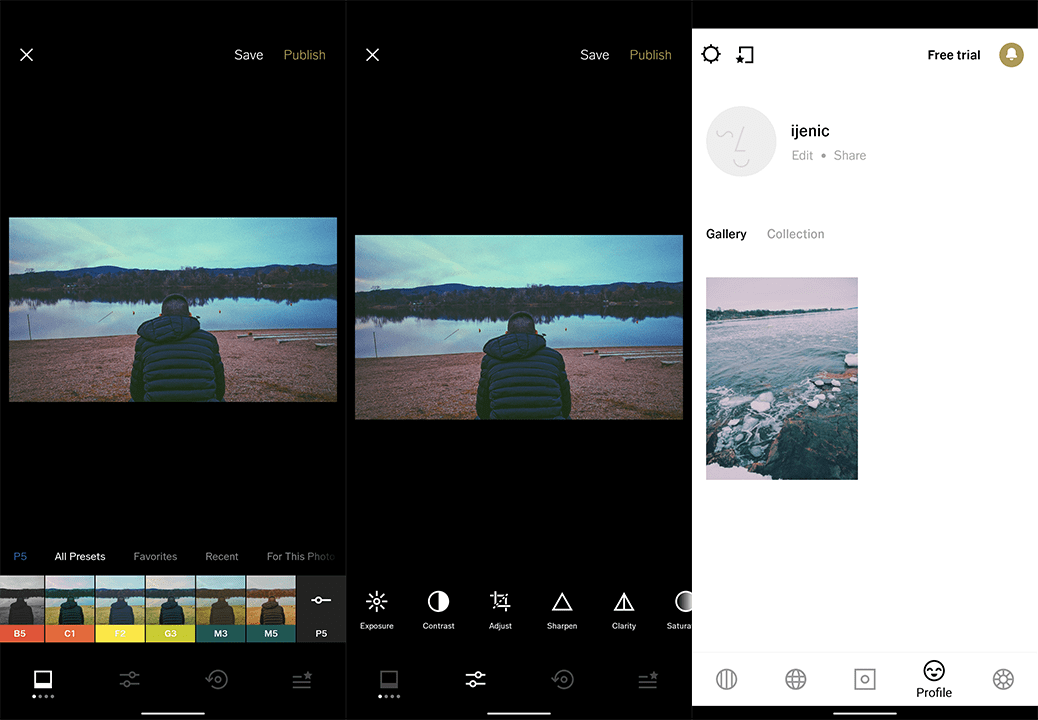Image resolution: width=1038 pixels, height=720 pixels.
Task: Close the editor in the presets screen
Action: tap(26, 55)
